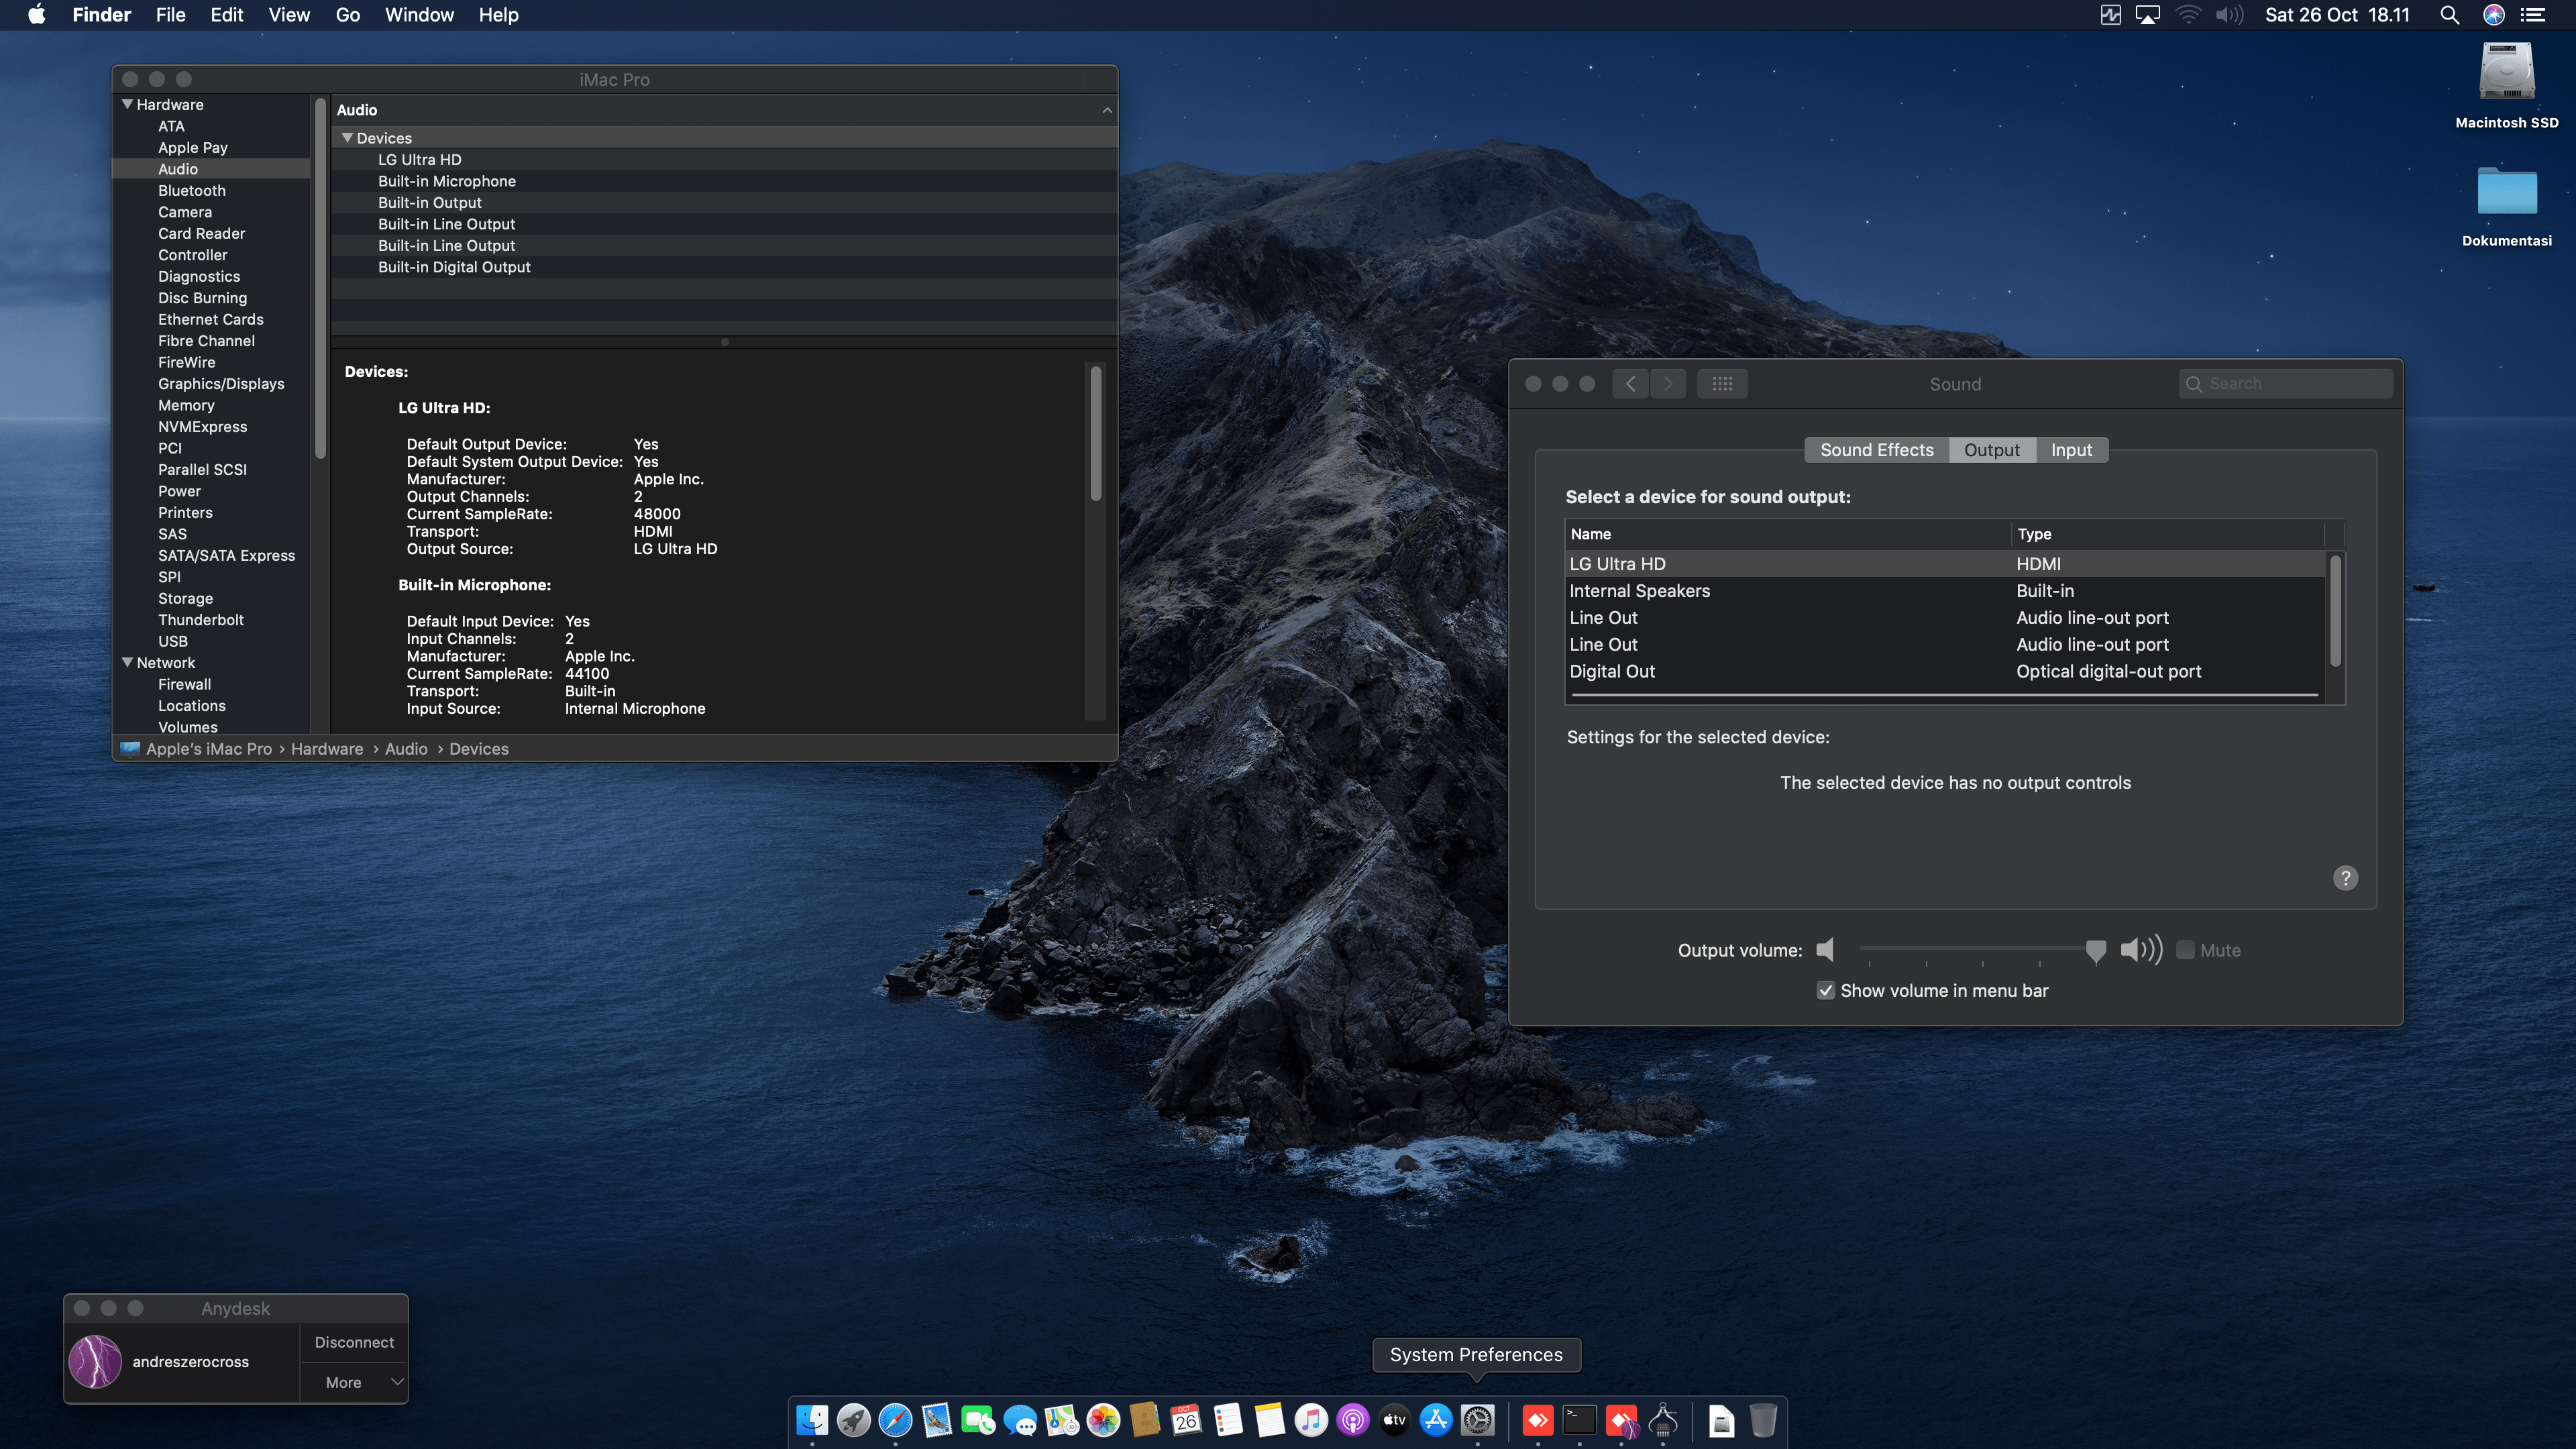
Task: Click Apple's iMac Pro in the path bar
Action: click(209, 749)
